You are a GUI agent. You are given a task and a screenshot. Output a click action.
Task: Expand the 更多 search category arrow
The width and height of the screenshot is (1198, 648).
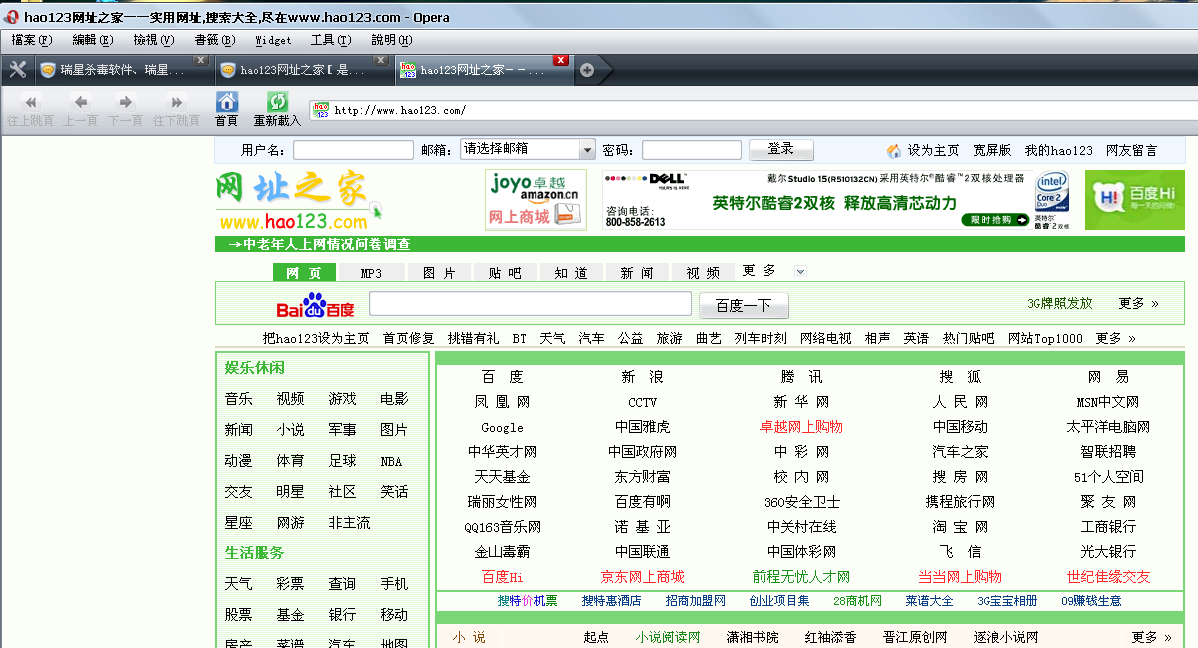coord(800,272)
